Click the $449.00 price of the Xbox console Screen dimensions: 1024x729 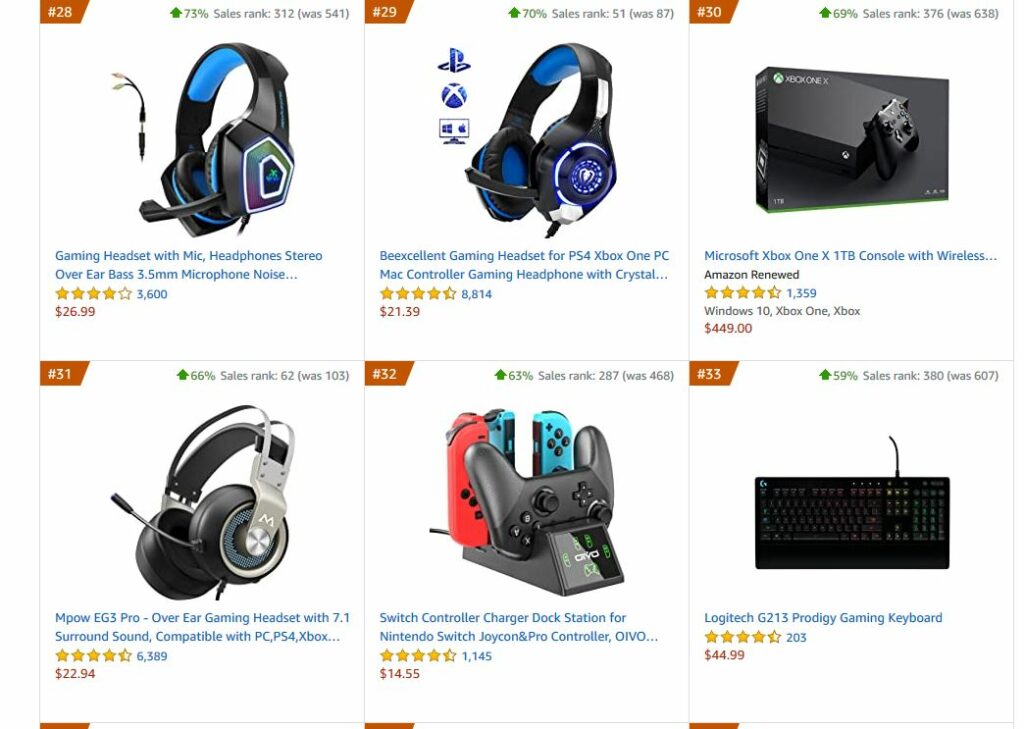pyautogui.click(x=728, y=328)
